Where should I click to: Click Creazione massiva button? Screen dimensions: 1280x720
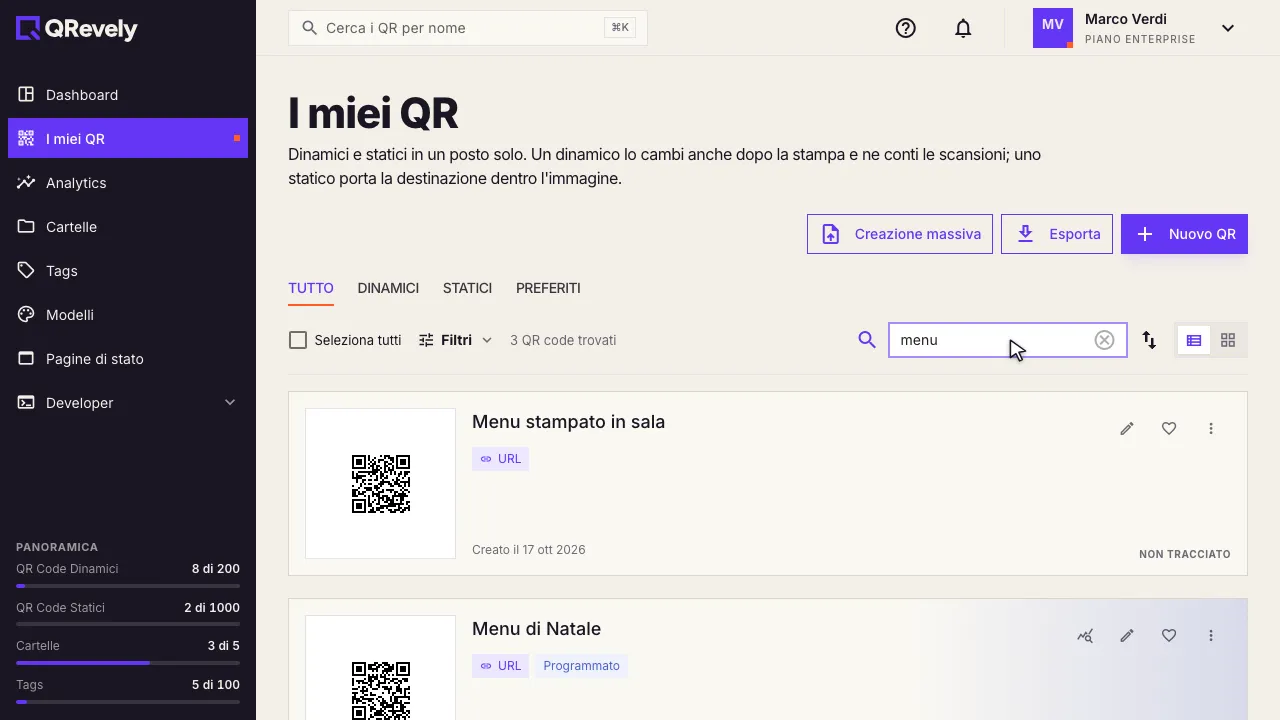coord(900,234)
